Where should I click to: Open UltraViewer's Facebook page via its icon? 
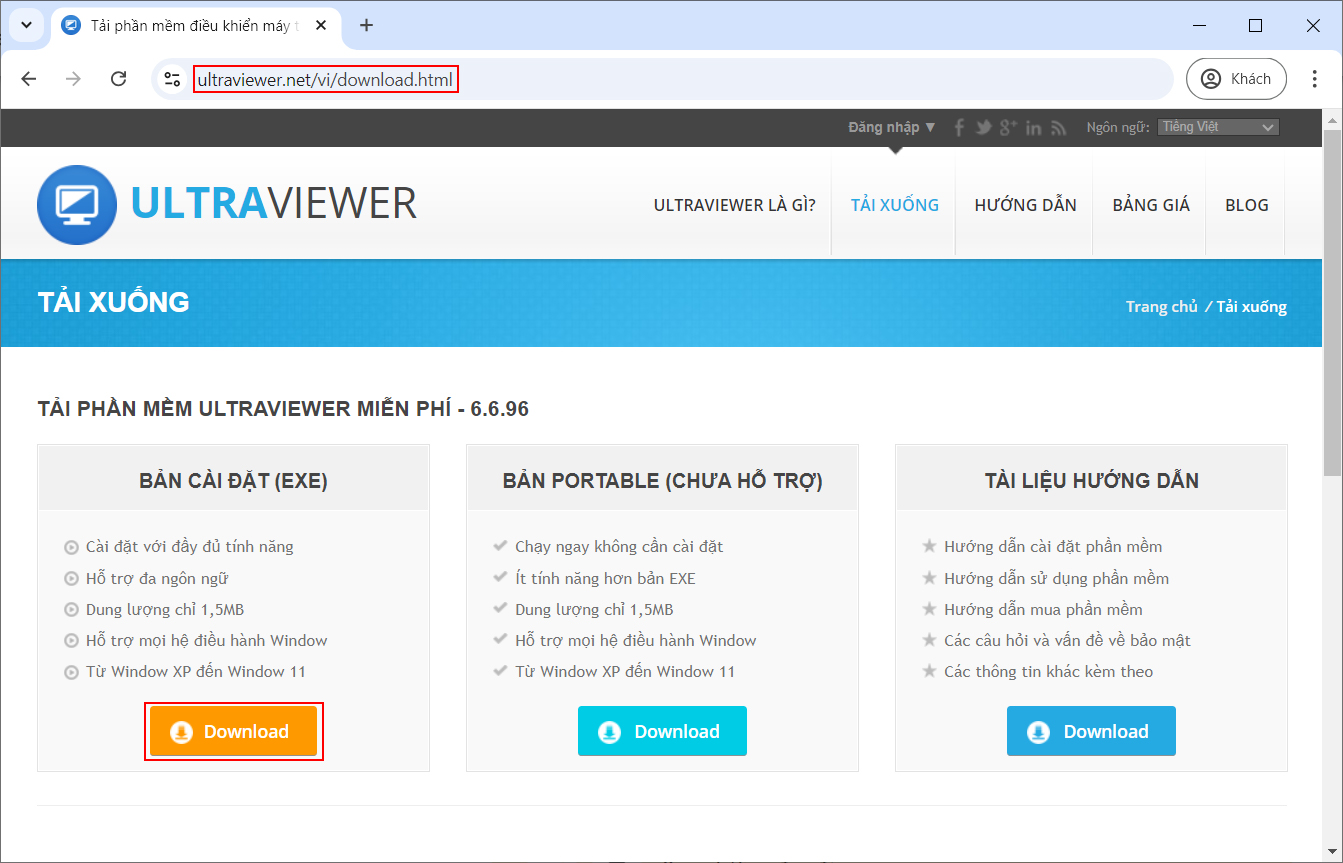click(x=958, y=127)
